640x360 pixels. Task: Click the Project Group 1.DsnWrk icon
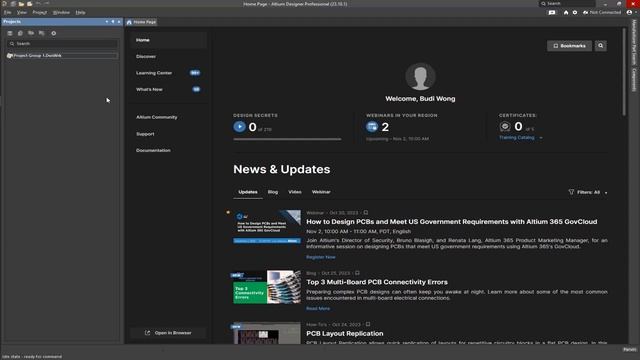click(x=10, y=56)
